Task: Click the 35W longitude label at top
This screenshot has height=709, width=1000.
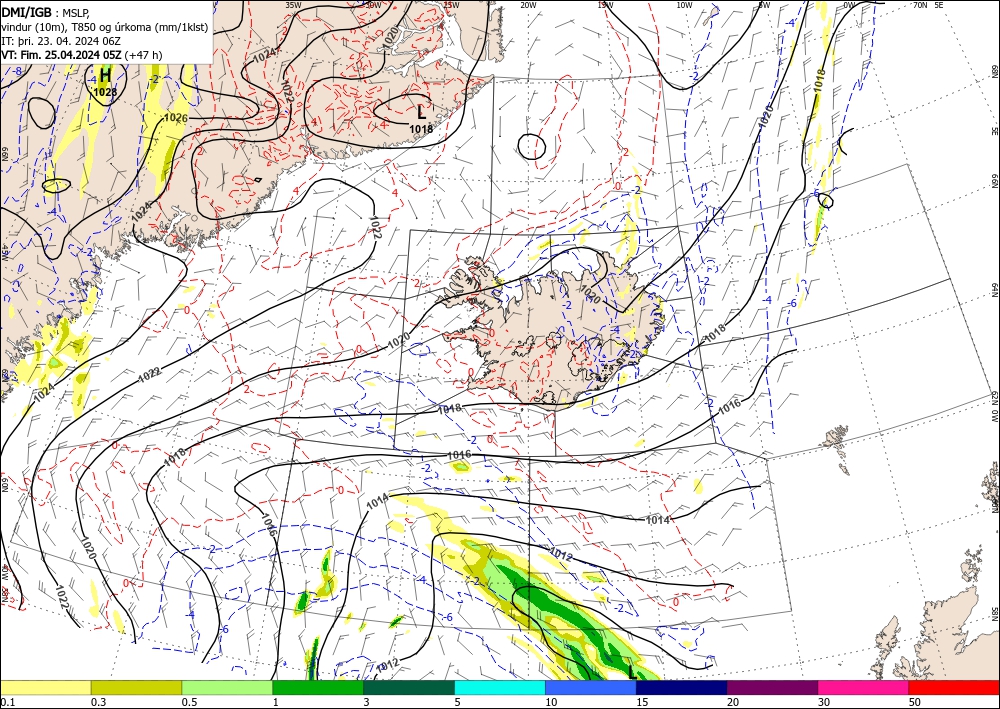Action: tap(293, 5)
